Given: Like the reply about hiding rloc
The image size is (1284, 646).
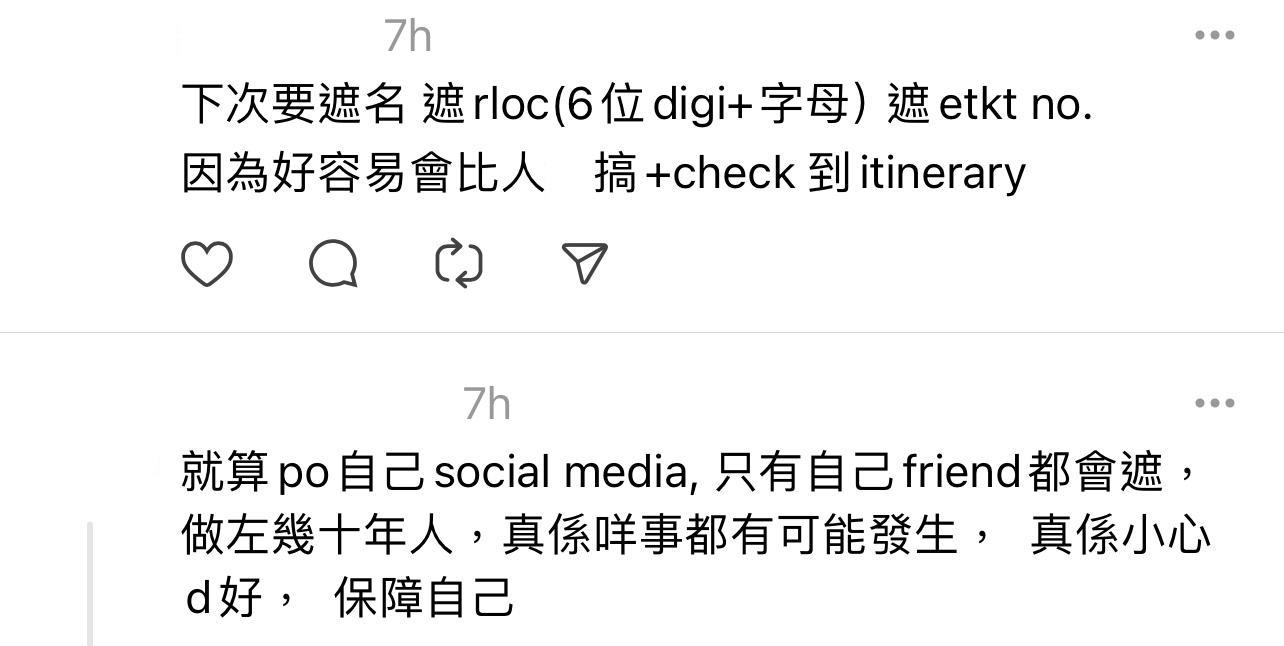Looking at the screenshot, I should [207, 264].
